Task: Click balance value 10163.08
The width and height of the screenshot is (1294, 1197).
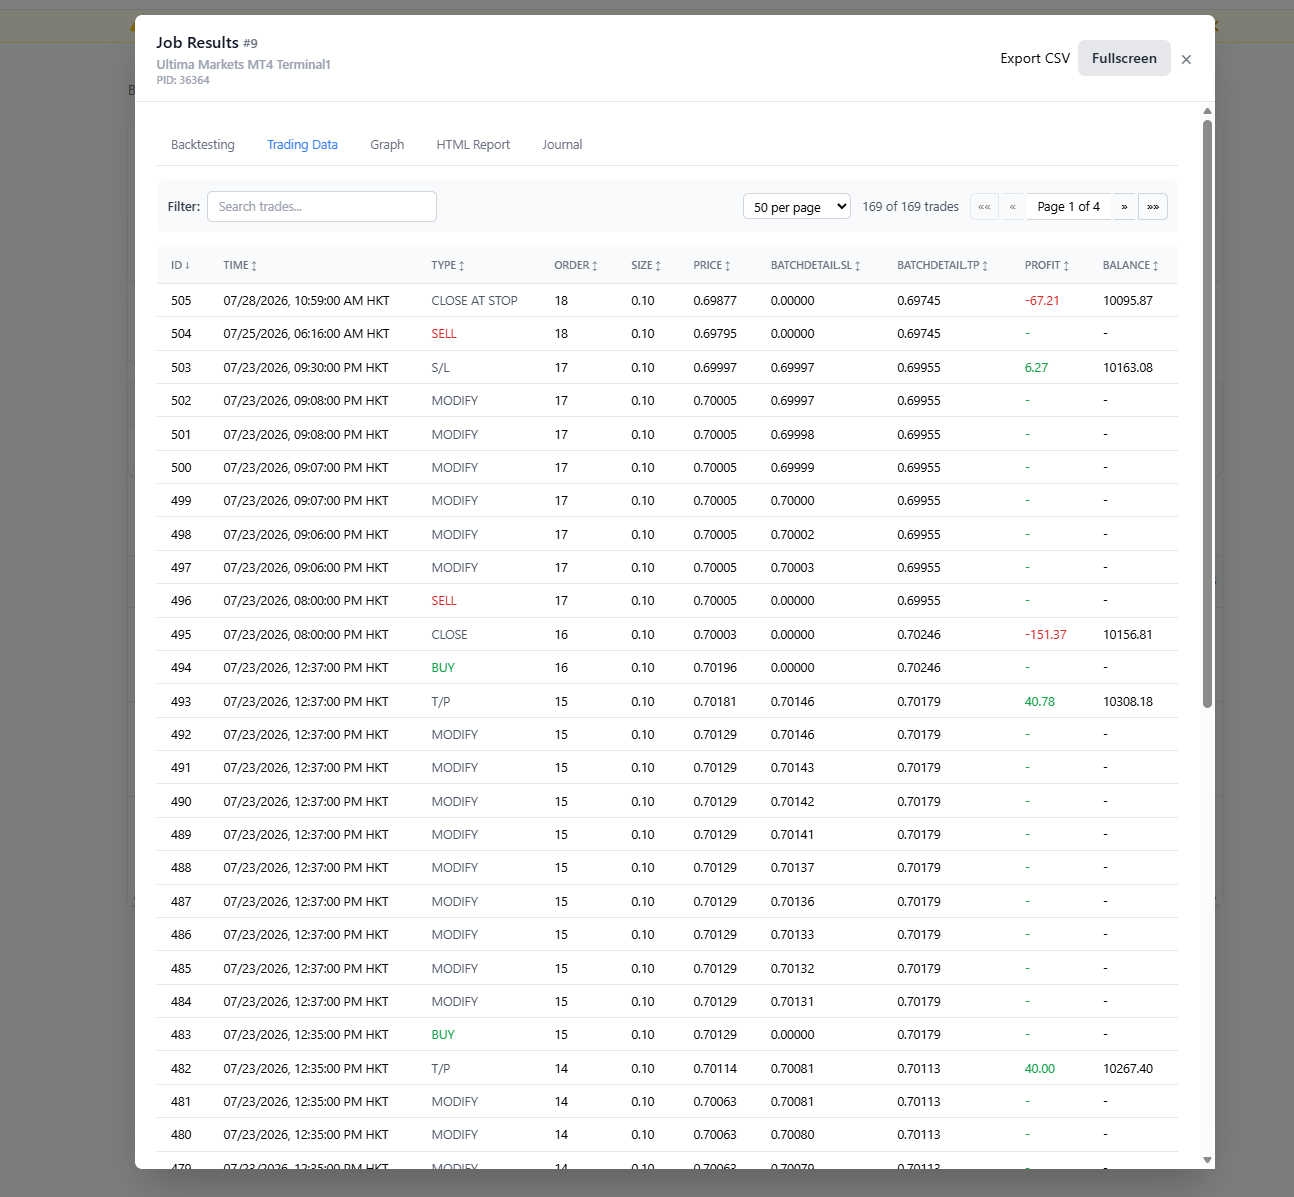Action: click(x=1128, y=367)
